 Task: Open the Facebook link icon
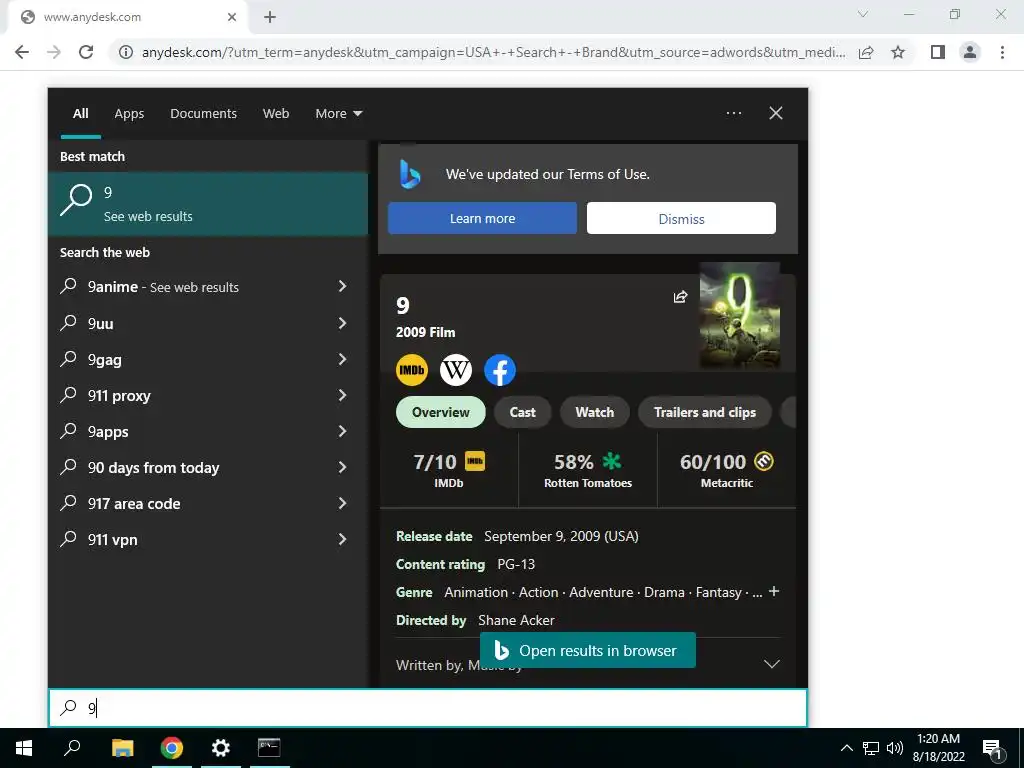500,370
